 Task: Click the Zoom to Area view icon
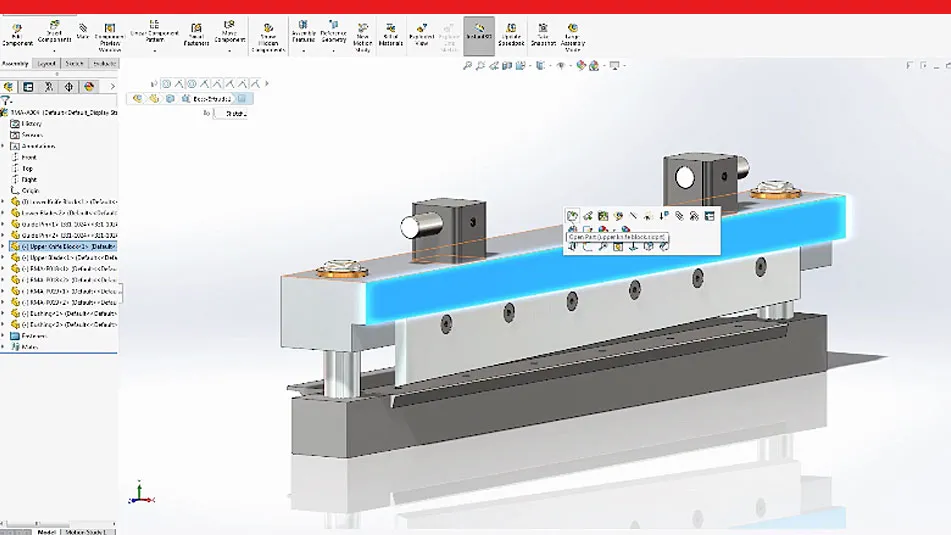pyautogui.click(x=480, y=66)
